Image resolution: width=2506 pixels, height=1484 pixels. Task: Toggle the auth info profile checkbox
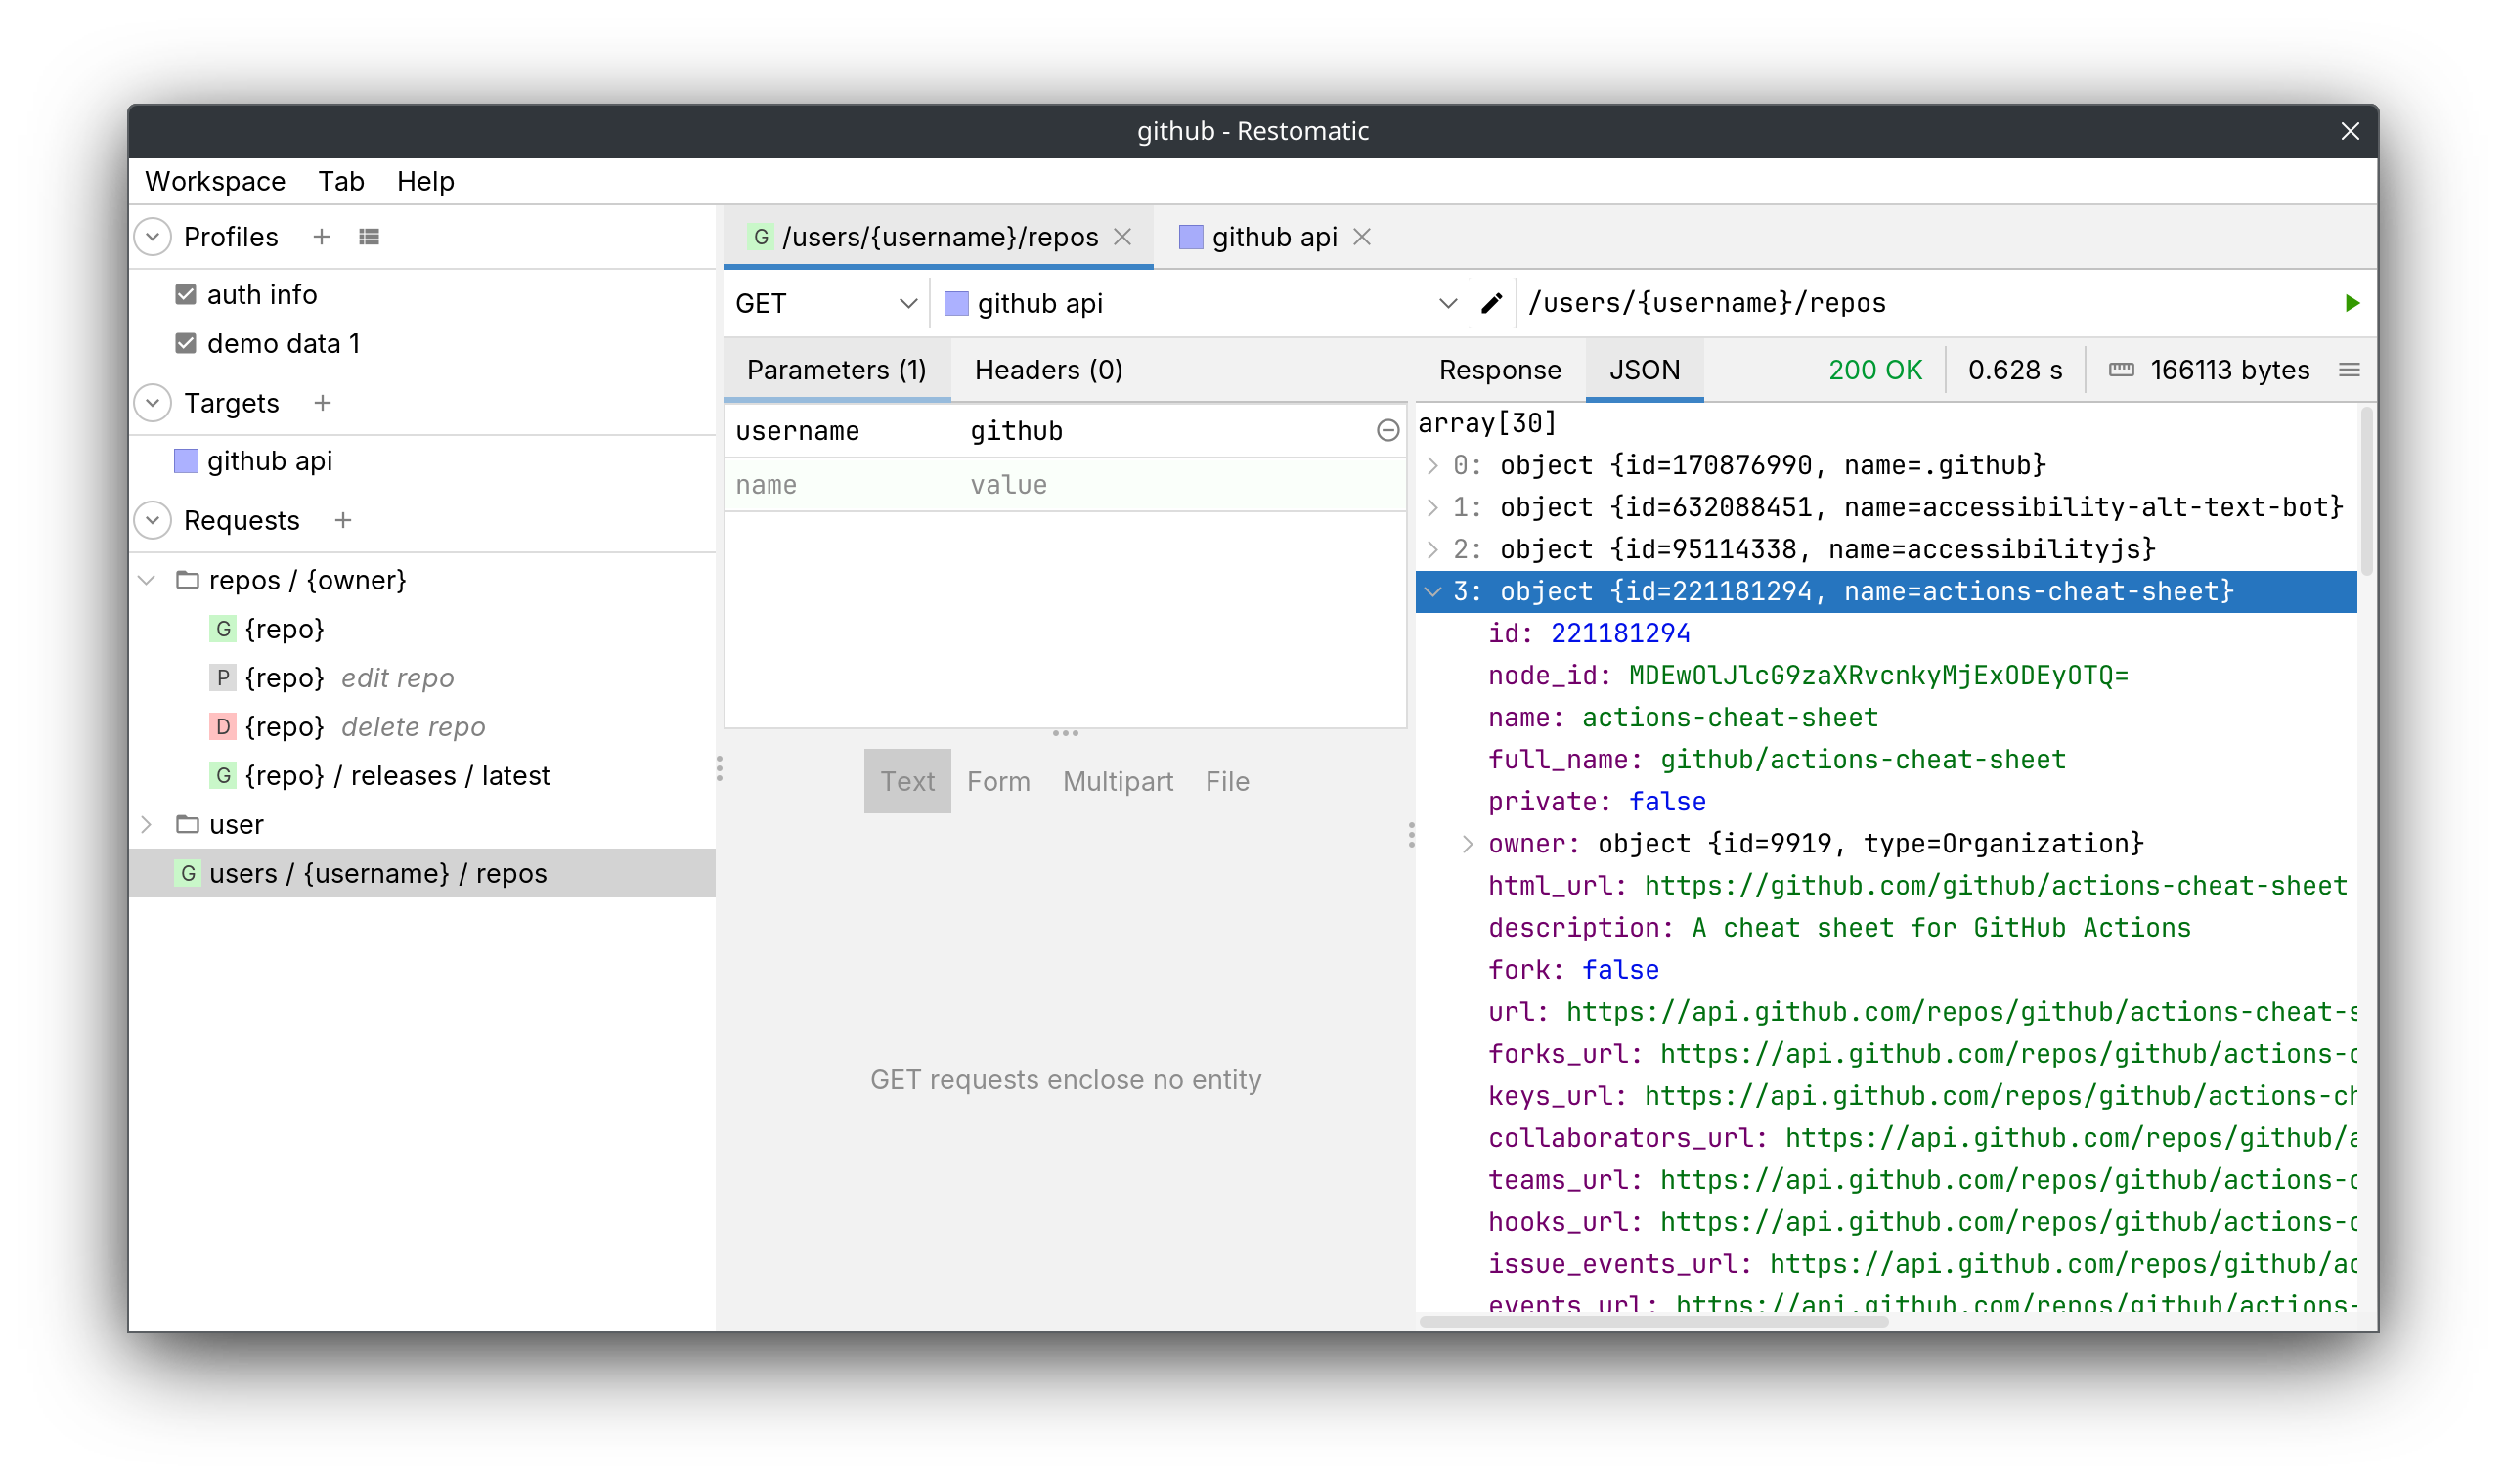coord(189,293)
